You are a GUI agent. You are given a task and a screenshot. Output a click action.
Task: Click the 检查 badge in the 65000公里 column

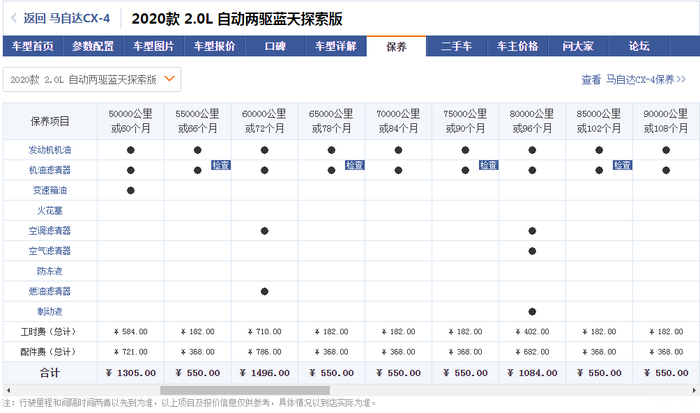pyautogui.click(x=355, y=165)
